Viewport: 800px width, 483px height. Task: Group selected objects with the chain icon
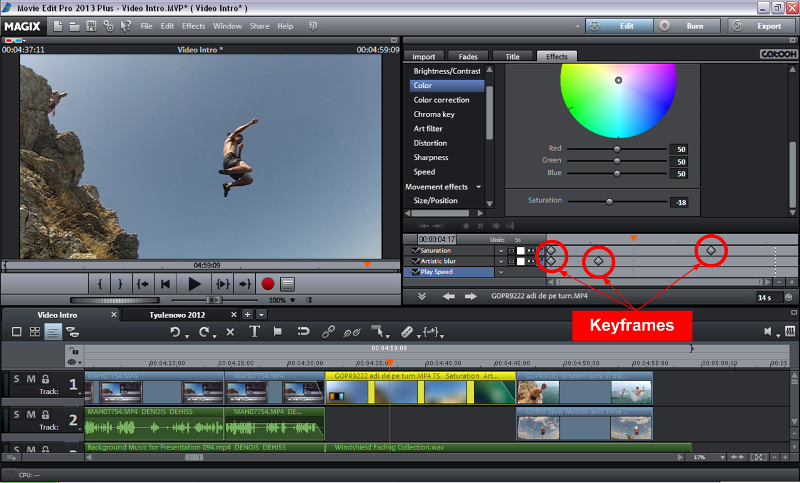328,332
